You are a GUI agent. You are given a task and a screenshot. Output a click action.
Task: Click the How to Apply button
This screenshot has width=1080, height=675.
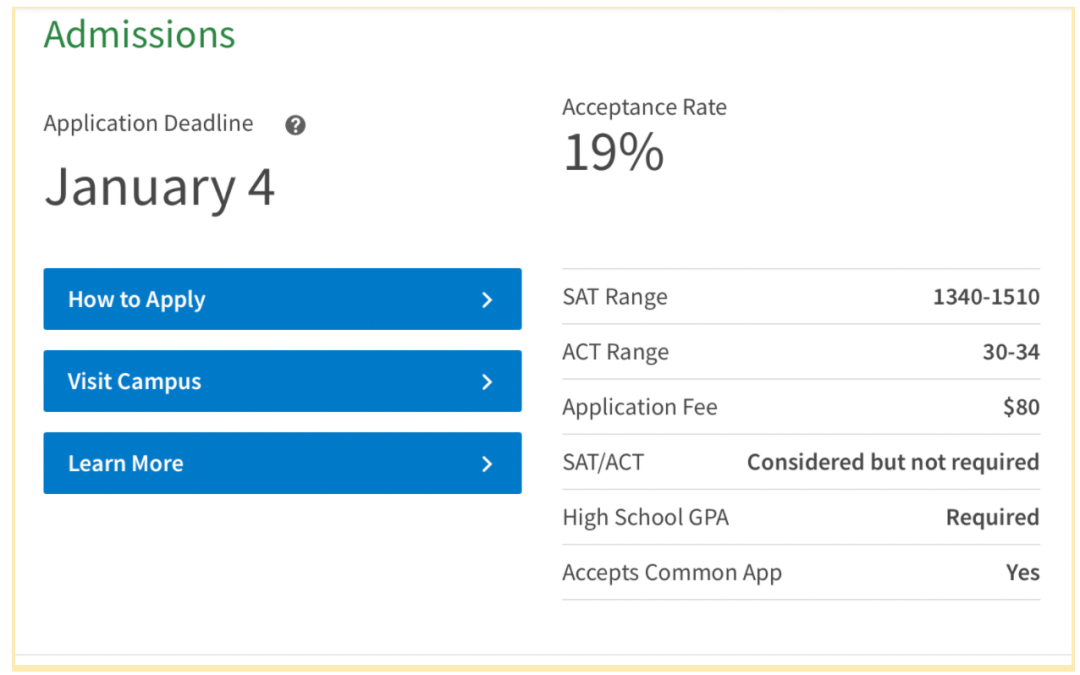tap(282, 299)
